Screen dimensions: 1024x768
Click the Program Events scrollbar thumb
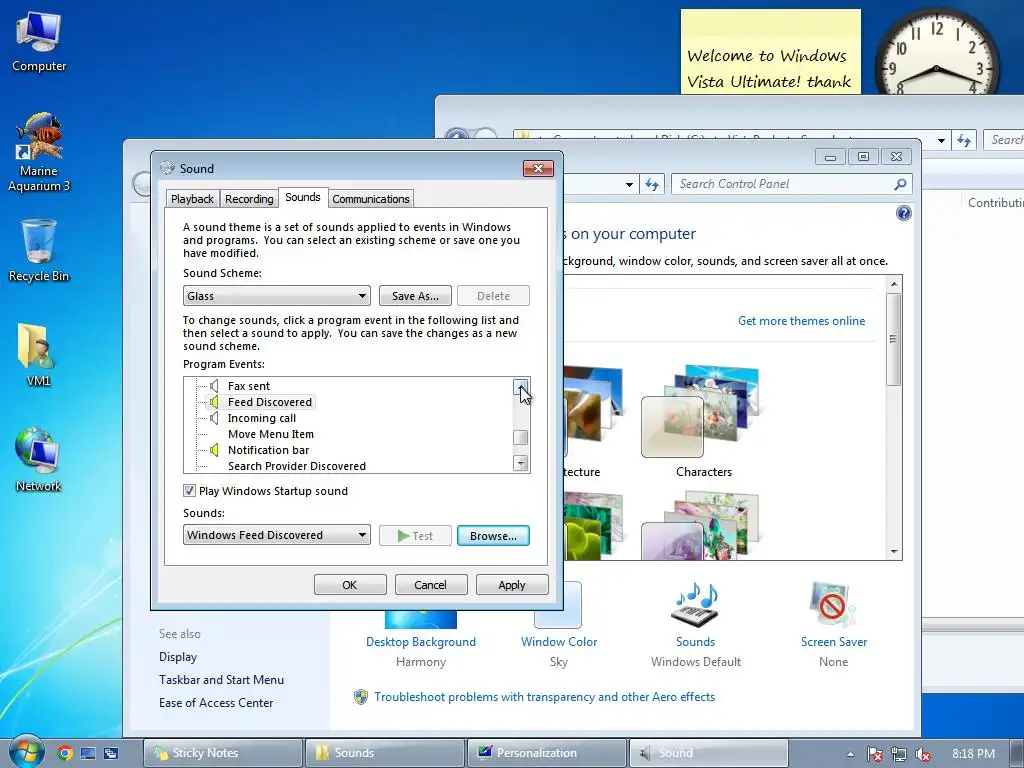(520, 438)
